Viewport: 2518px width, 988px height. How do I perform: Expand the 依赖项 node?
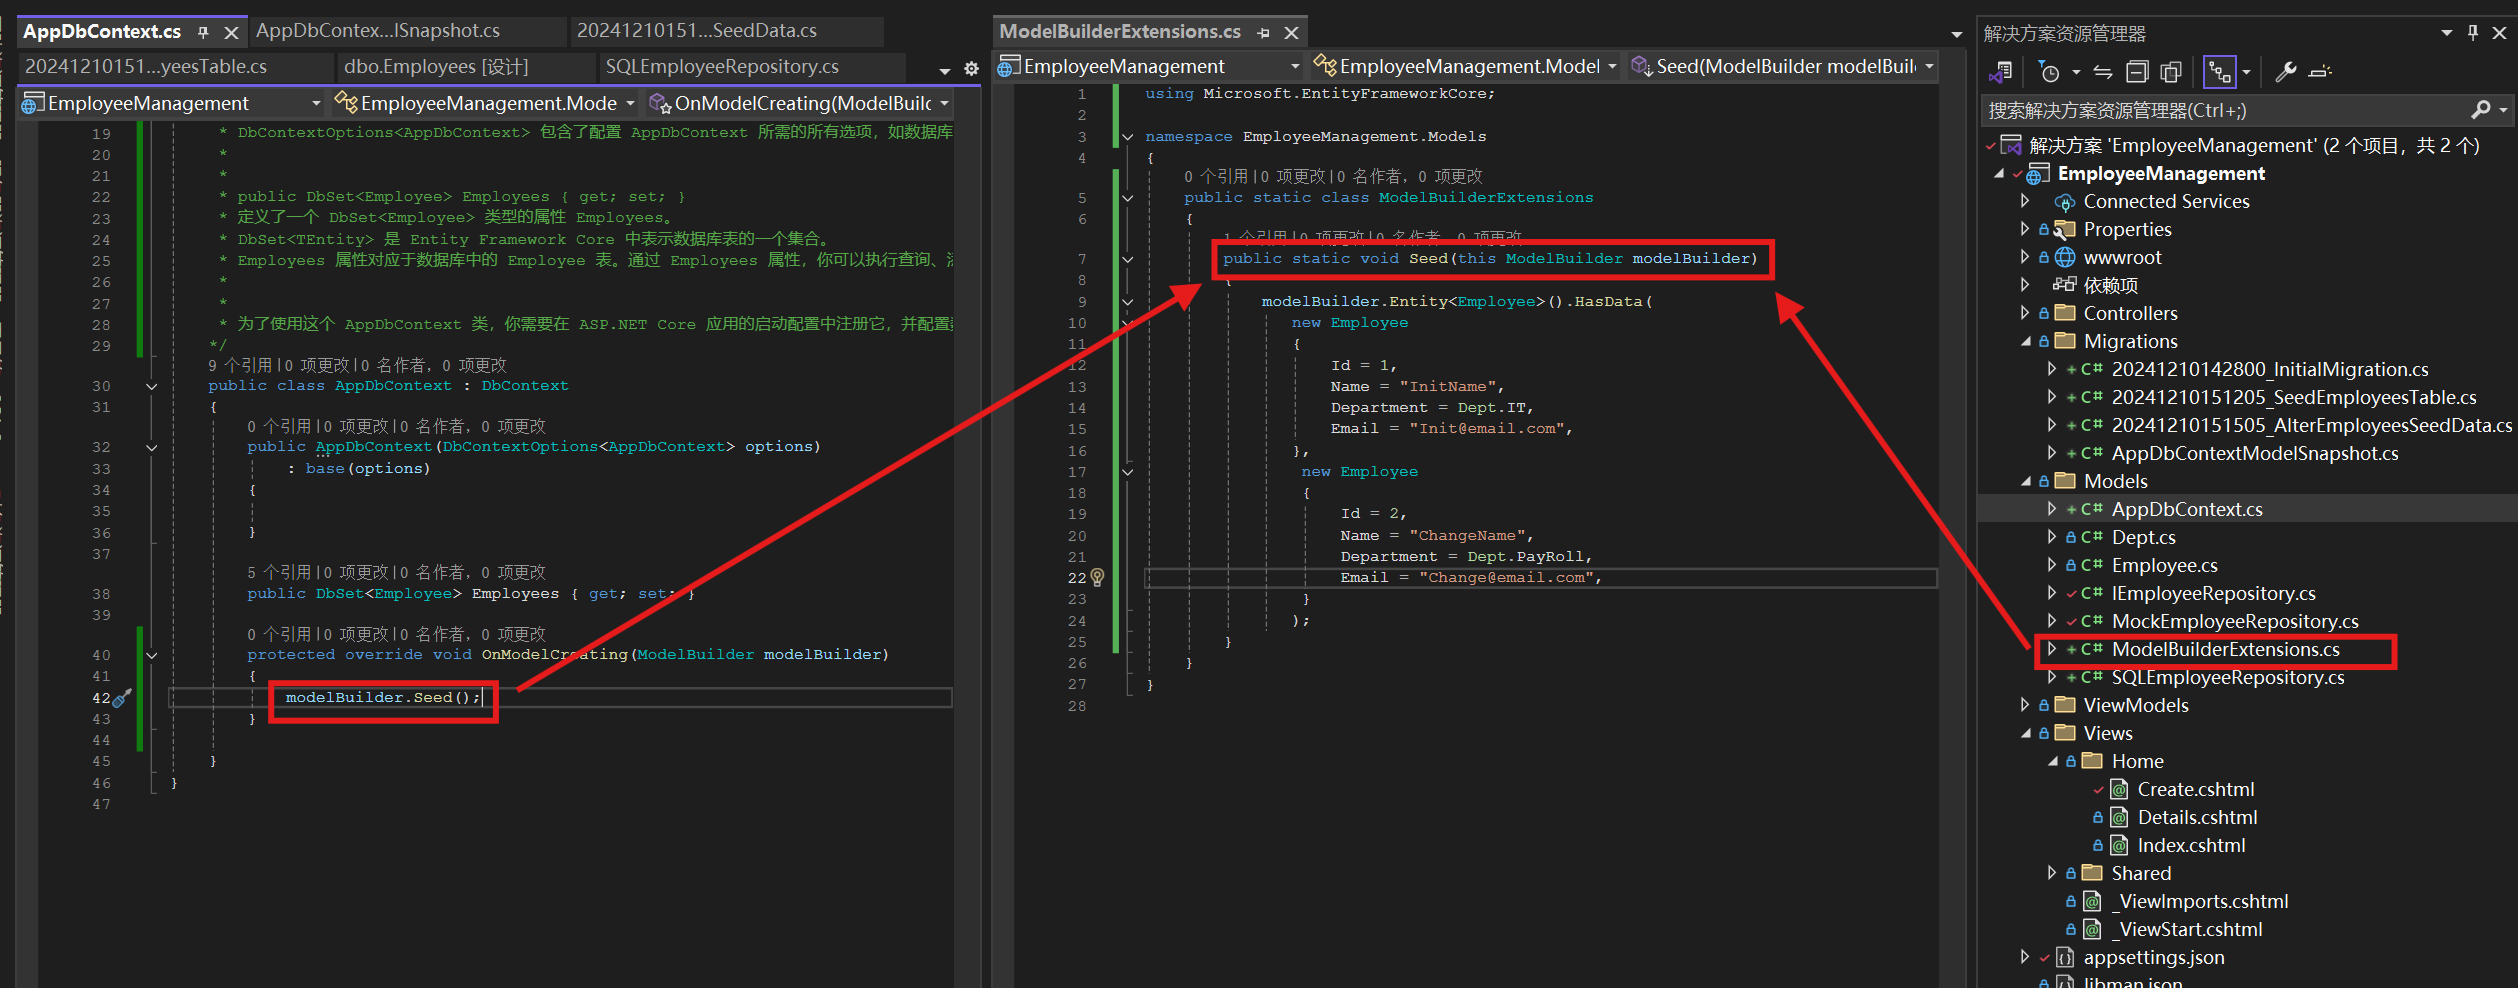[x=2025, y=285]
